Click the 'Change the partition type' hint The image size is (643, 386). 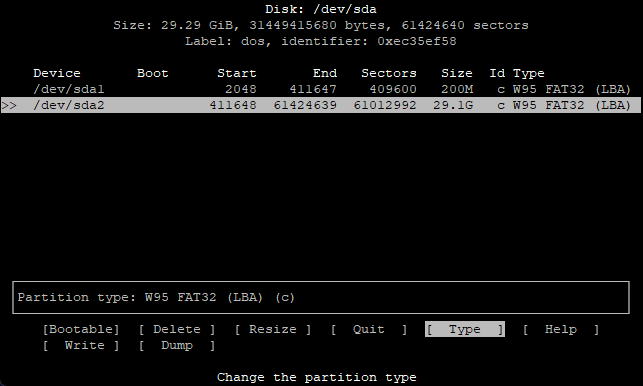317,377
